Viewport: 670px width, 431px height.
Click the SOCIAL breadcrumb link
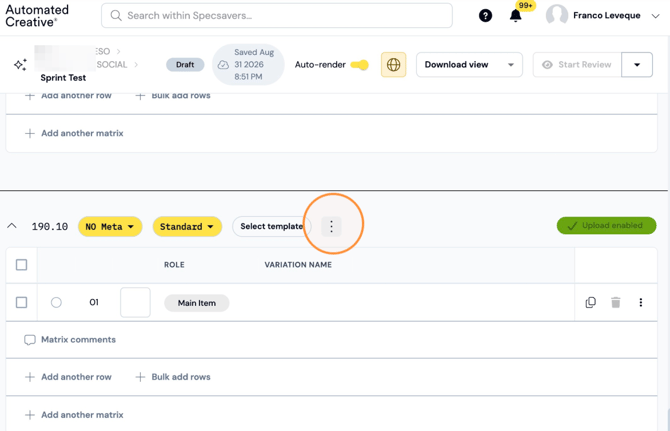(x=112, y=65)
